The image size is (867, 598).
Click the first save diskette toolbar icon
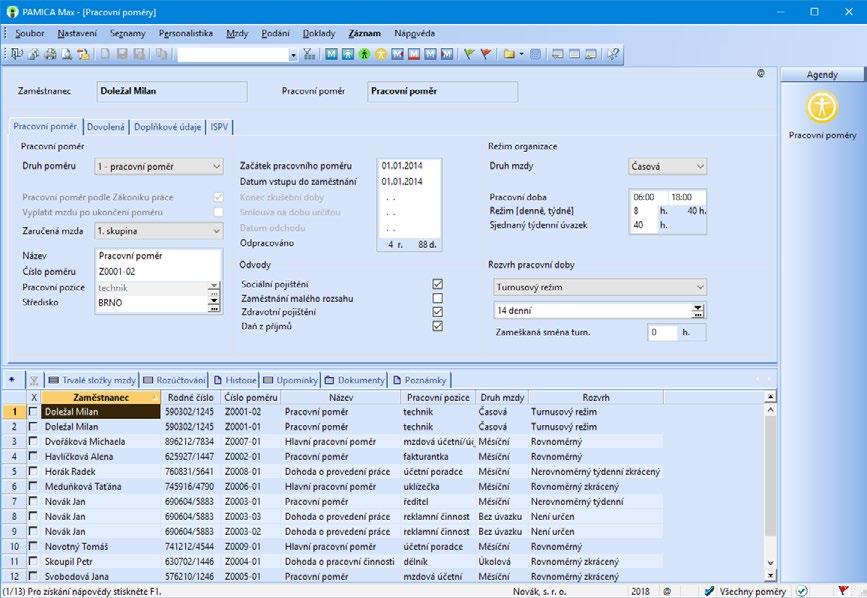(x=122, y=54)
